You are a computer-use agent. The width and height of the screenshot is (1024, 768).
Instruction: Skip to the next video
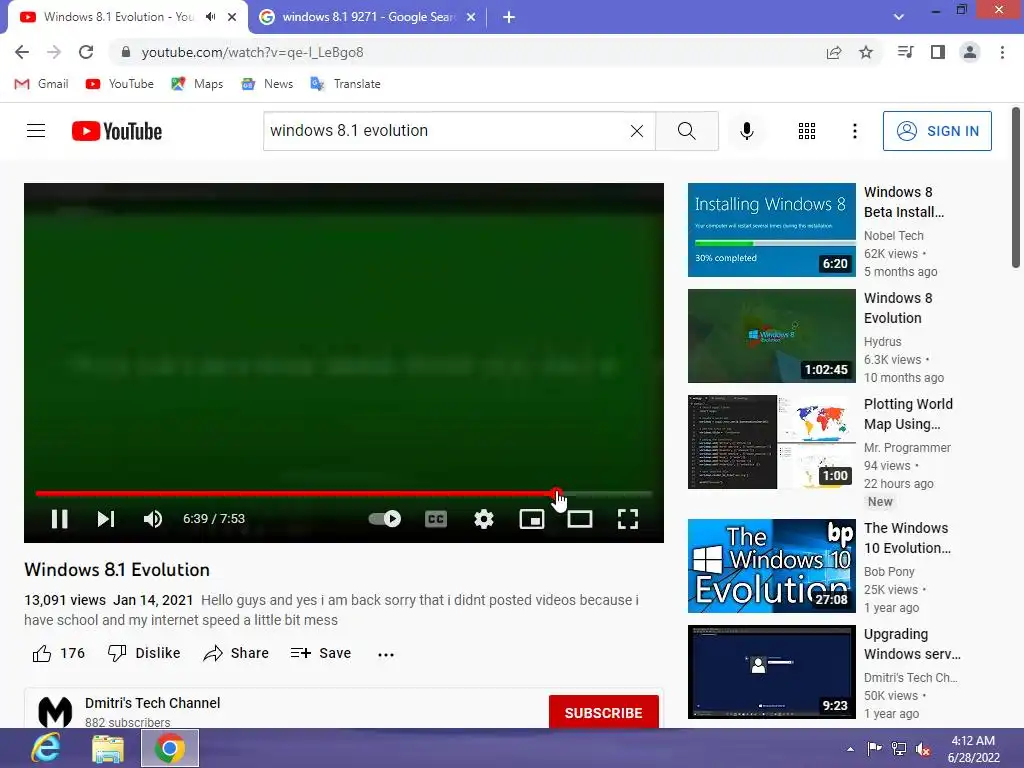106,519
